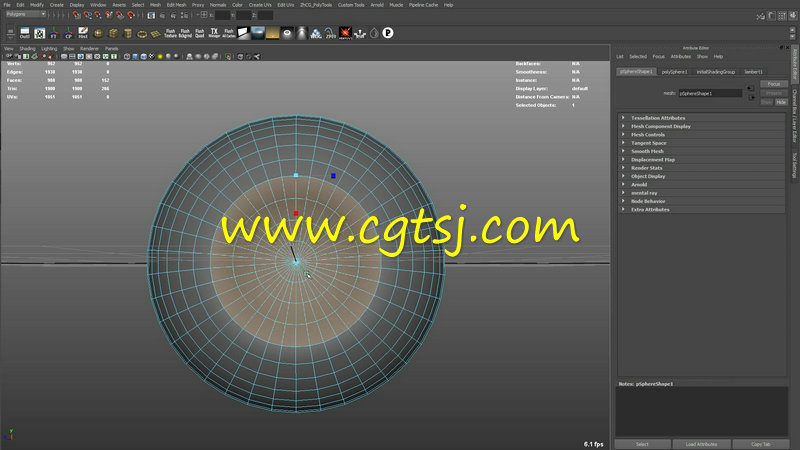Create a polygon cube from the shelf
Image resolution: width=800 pixels, height=450 pixels.
pyautogui.click(x=113, y=34)
